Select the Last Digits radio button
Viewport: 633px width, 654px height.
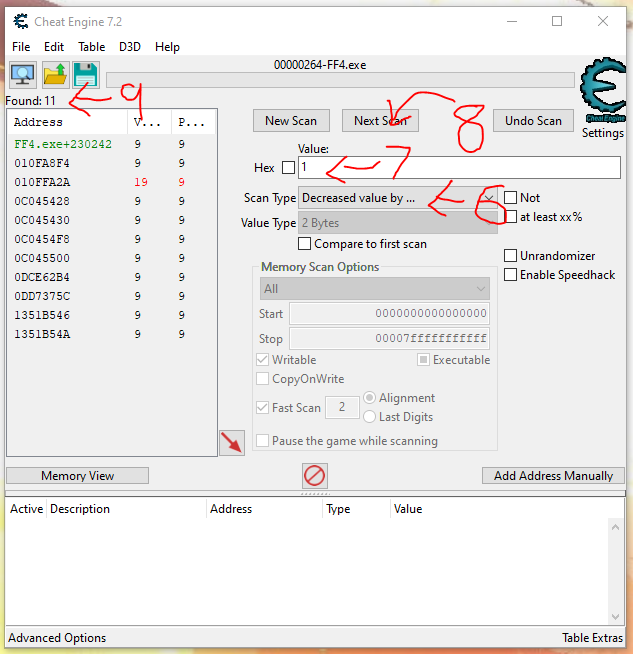click(369, 417)
